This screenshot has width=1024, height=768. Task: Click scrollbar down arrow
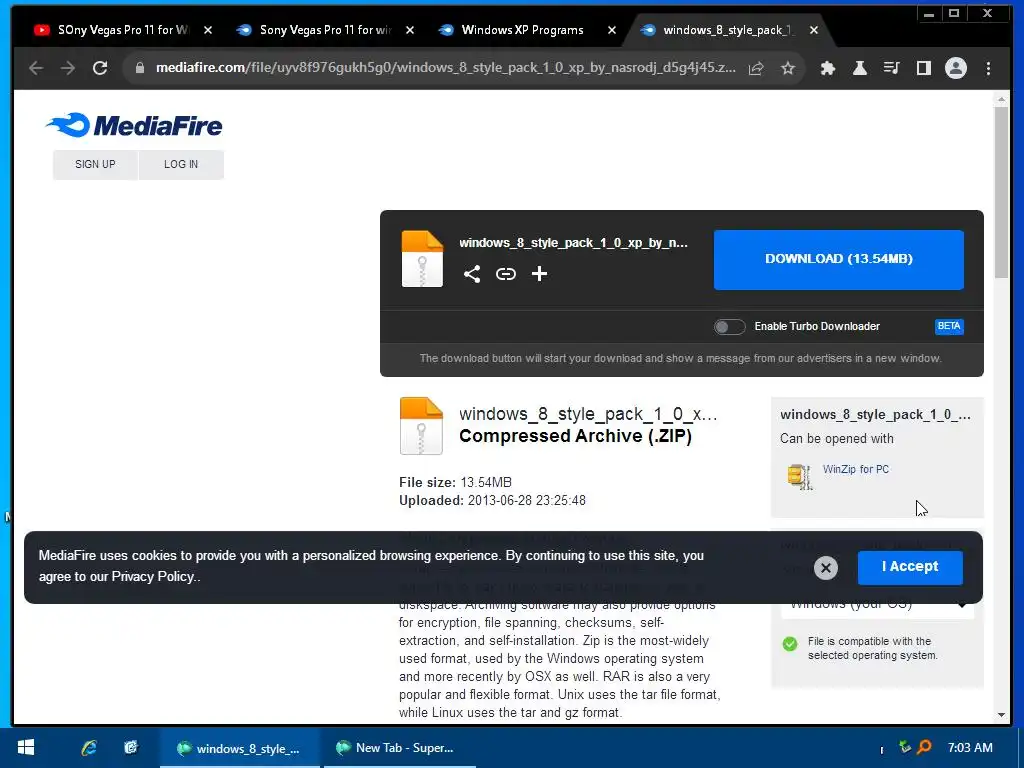pos(1001,715)
